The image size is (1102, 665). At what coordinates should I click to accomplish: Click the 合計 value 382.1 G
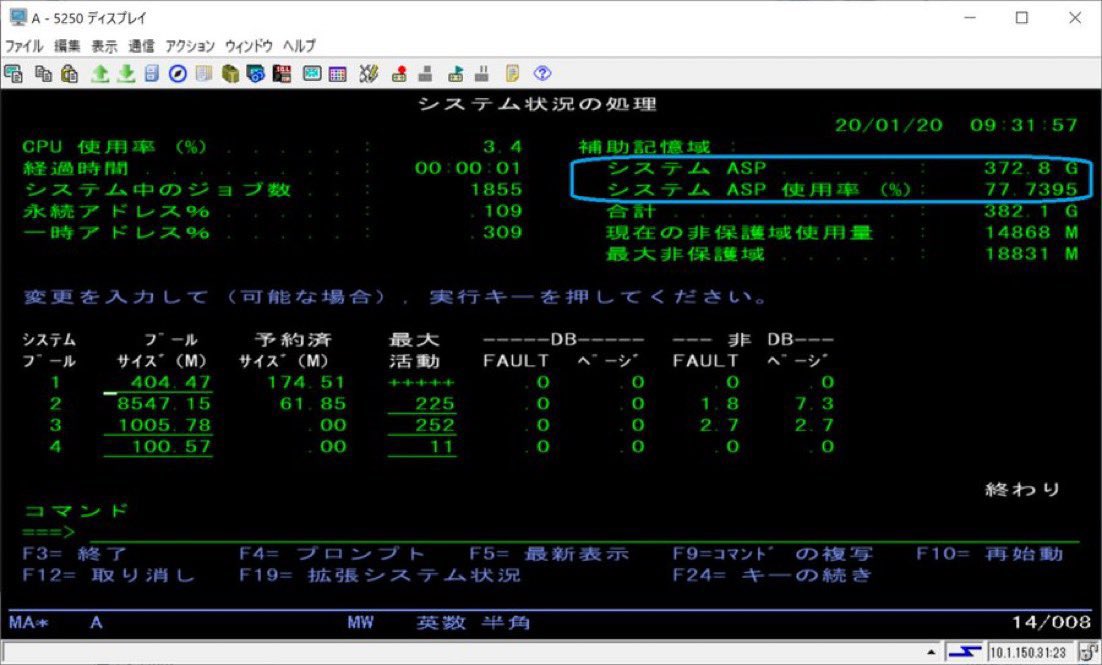coord(1031,211)
